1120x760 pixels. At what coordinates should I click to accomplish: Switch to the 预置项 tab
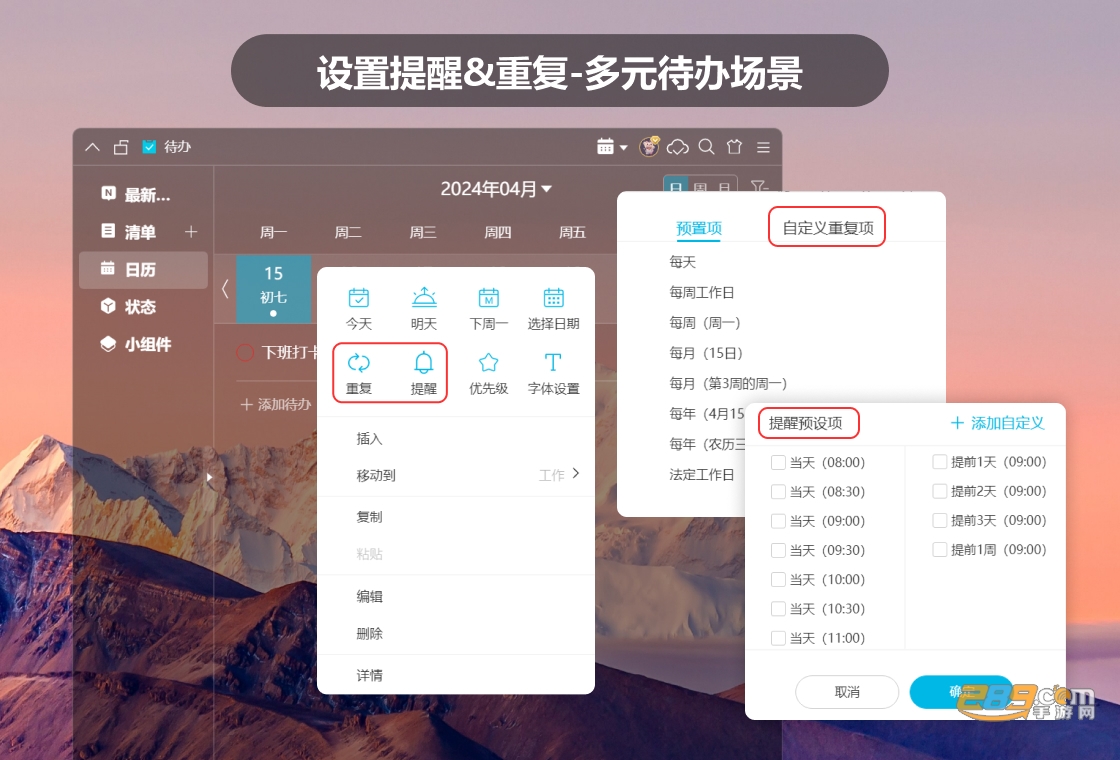(699, 228)
